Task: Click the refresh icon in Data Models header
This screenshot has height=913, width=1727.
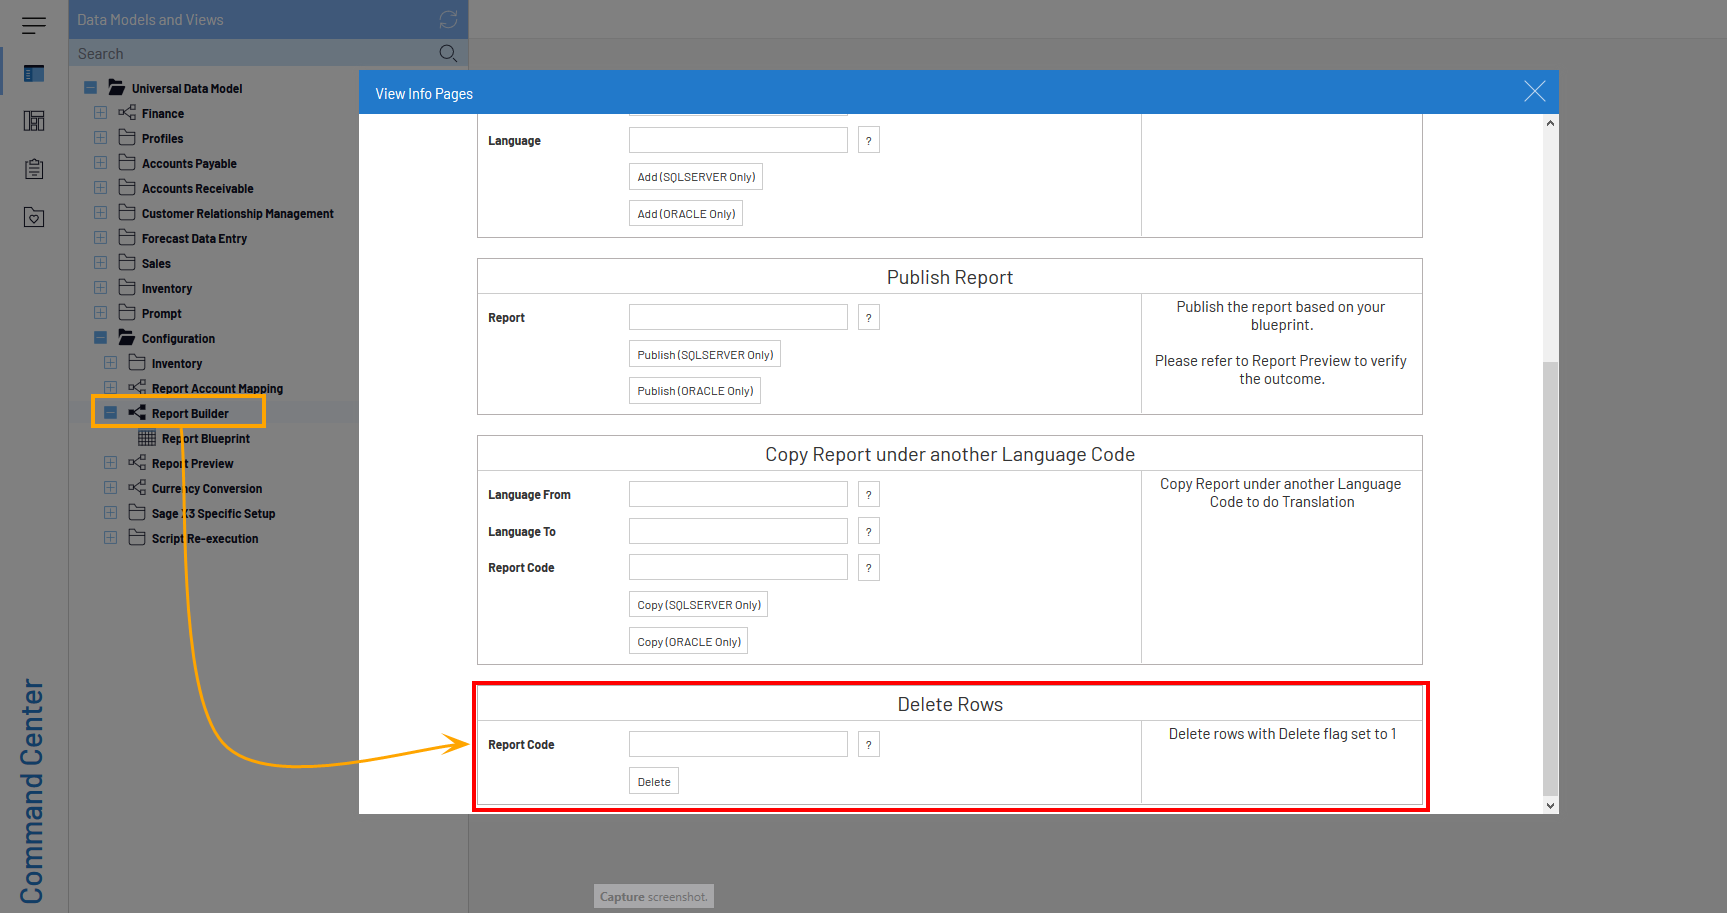Action: click(448, 20)
